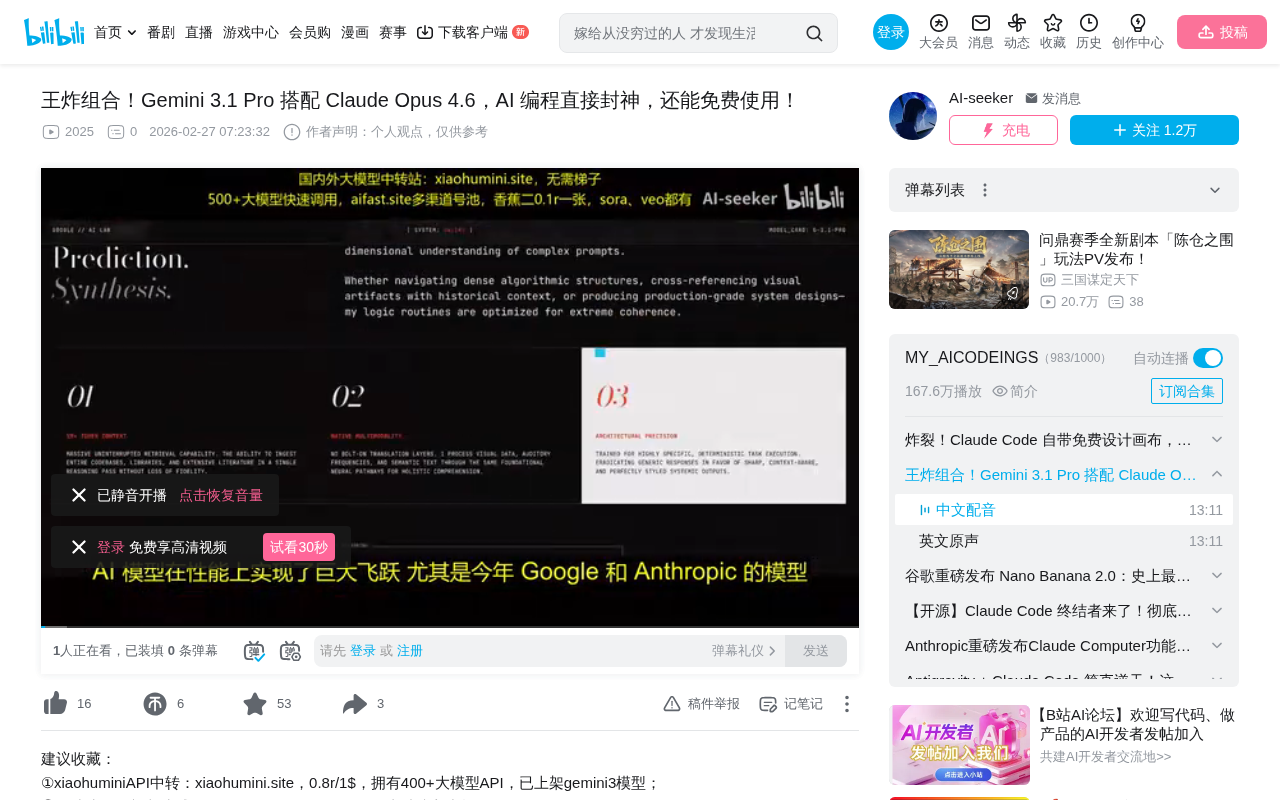Select the 英文原声 episode
Screen dimensions: 1280x800
(1064, 541)
